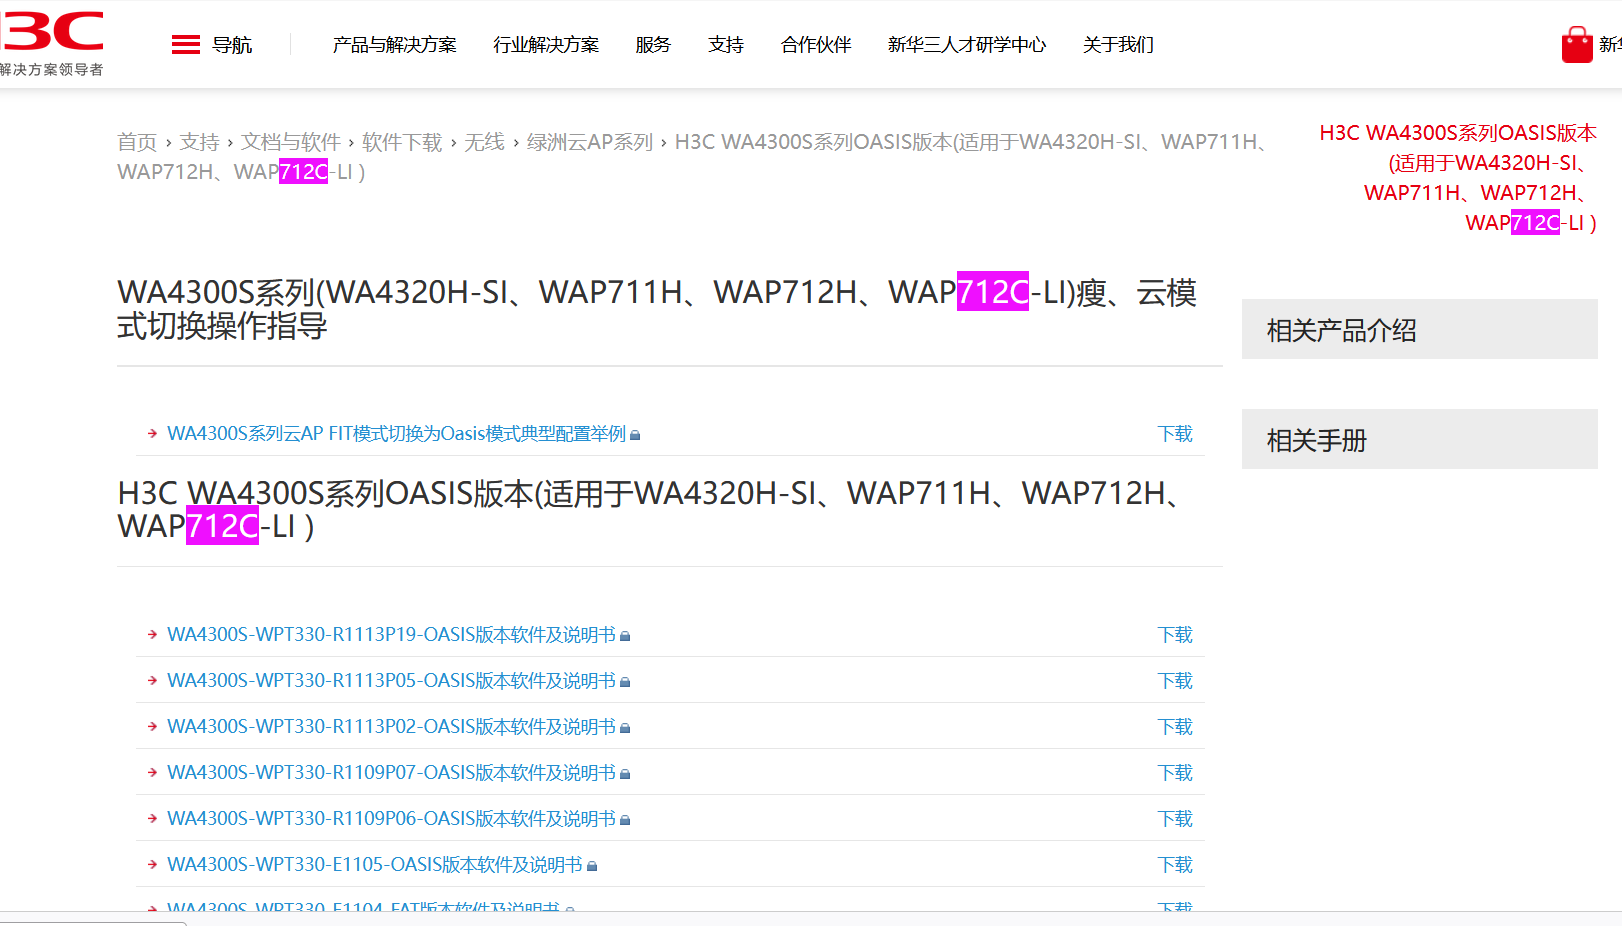Select 服务 in the top navigation
The width and height of the screenshot is (1622, 926).
(653, 45)
